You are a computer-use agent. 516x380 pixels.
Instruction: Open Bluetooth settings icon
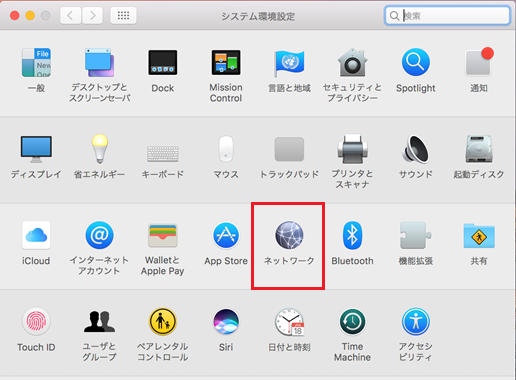point(352,235)
